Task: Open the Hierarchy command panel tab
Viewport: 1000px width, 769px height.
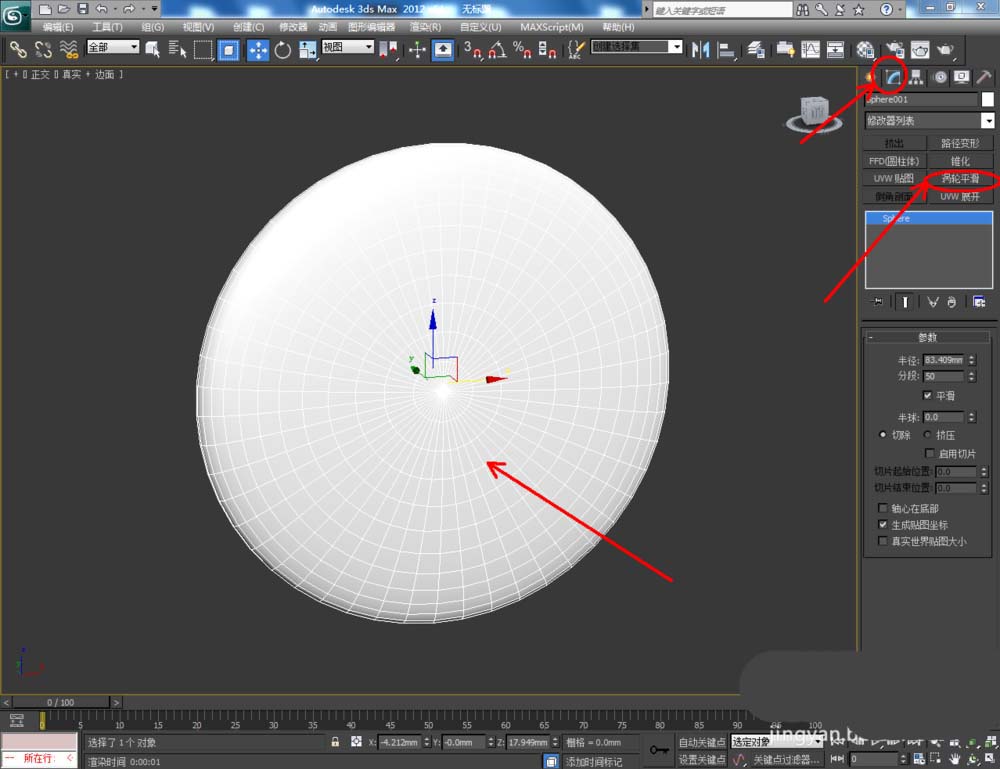Action: [916, 77]
